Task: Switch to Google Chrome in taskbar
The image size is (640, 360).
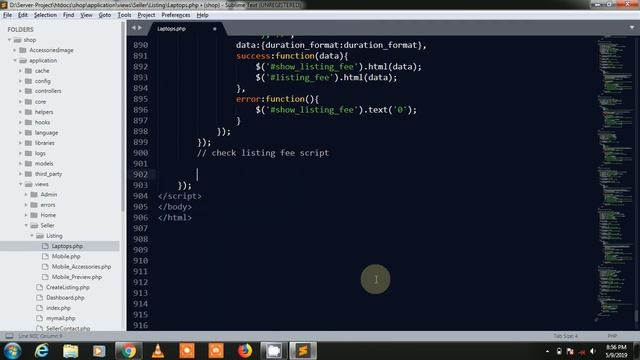Action: pos(128,351)
